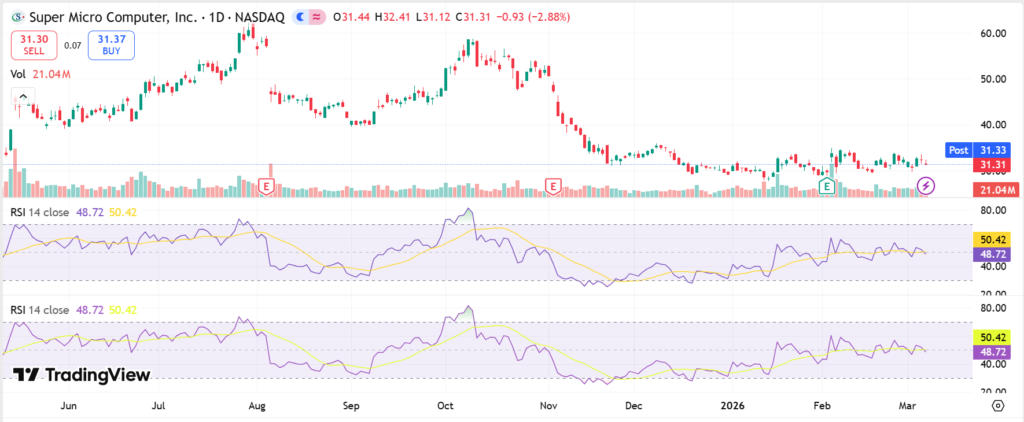This screenshot has height=422, width=1024.
Task: Click the purple 48.72 label in lower RSI pane
Action: click(992, 351)
